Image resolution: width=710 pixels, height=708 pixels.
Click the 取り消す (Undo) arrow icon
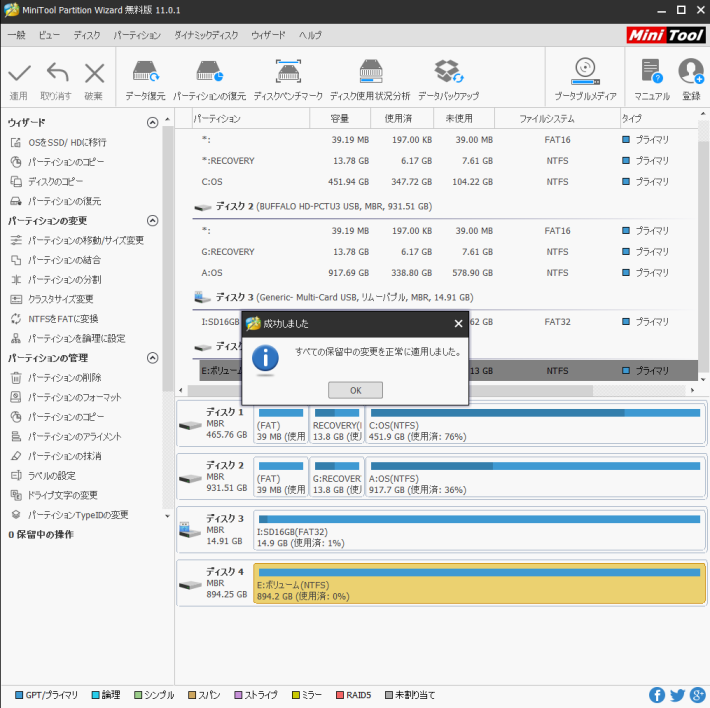click(57, 73)
